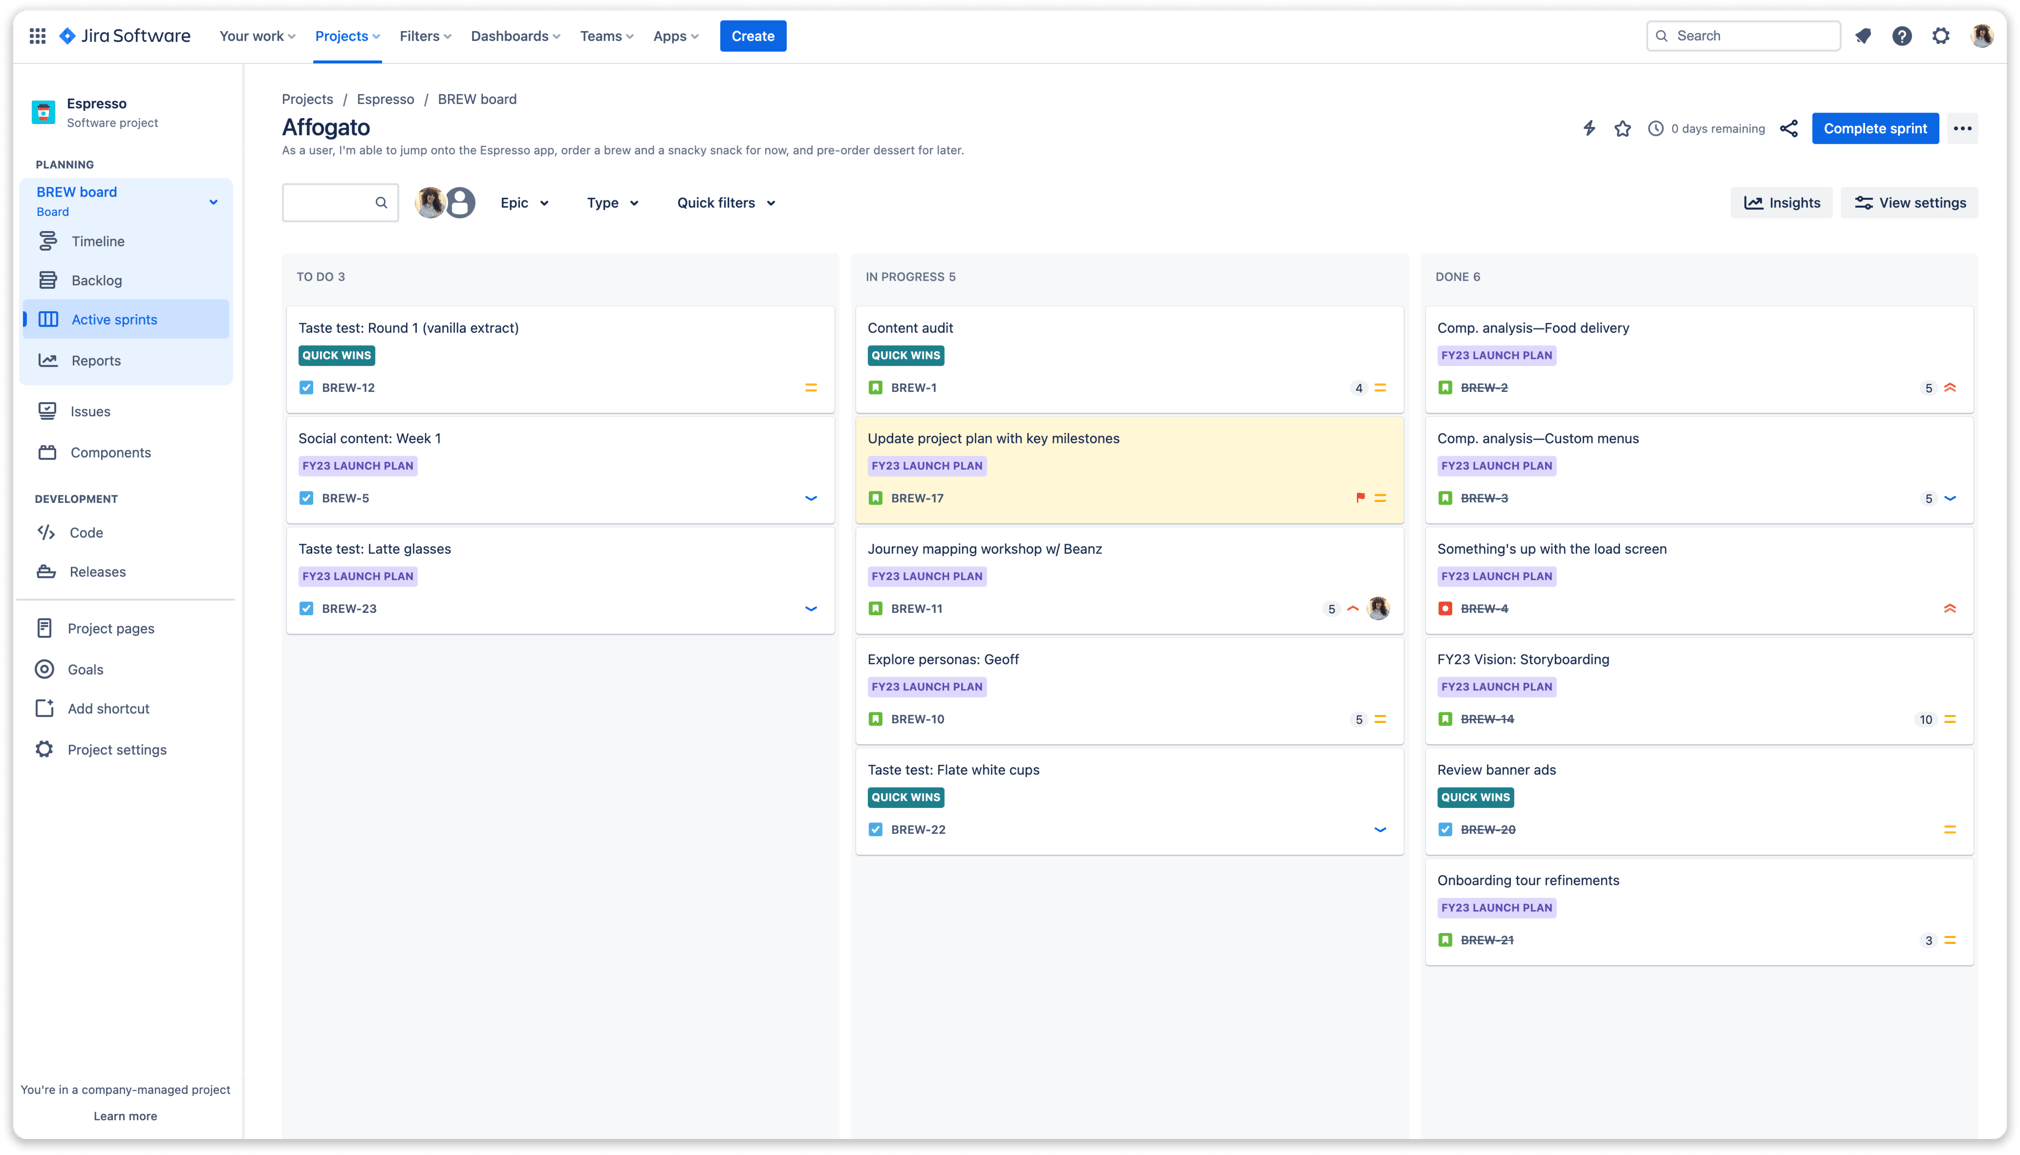Select the Backlog icon in the sidebar

pyautogui.click(x=48, y=280)
